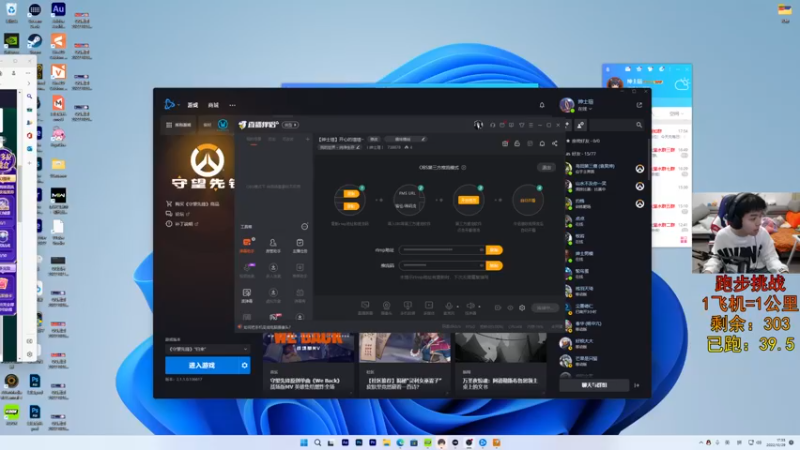Click the bell icon in live companion header
Screen dimensions: 800x450
542,144
